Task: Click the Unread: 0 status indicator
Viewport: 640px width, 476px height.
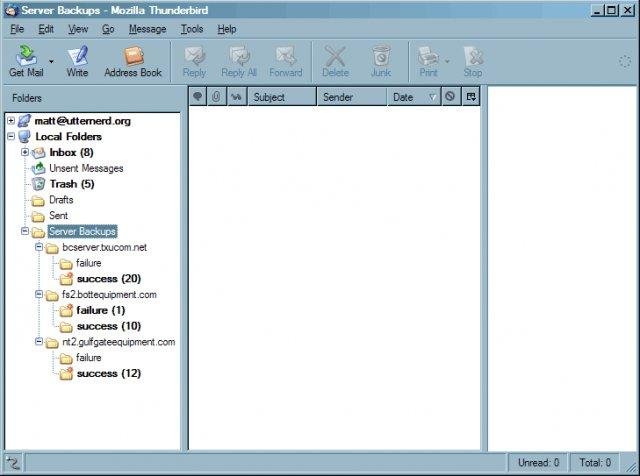Action: (x=538, y=463)
